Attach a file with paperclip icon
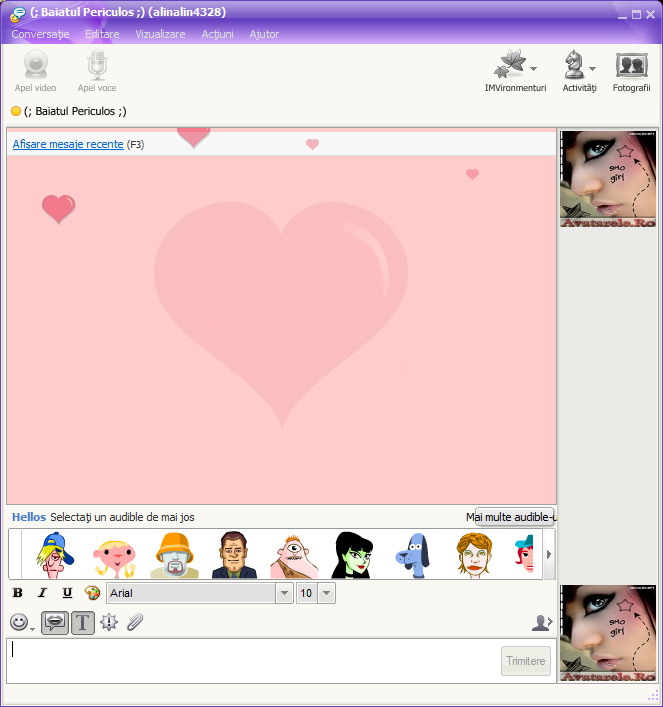 [x=135, y=622]
